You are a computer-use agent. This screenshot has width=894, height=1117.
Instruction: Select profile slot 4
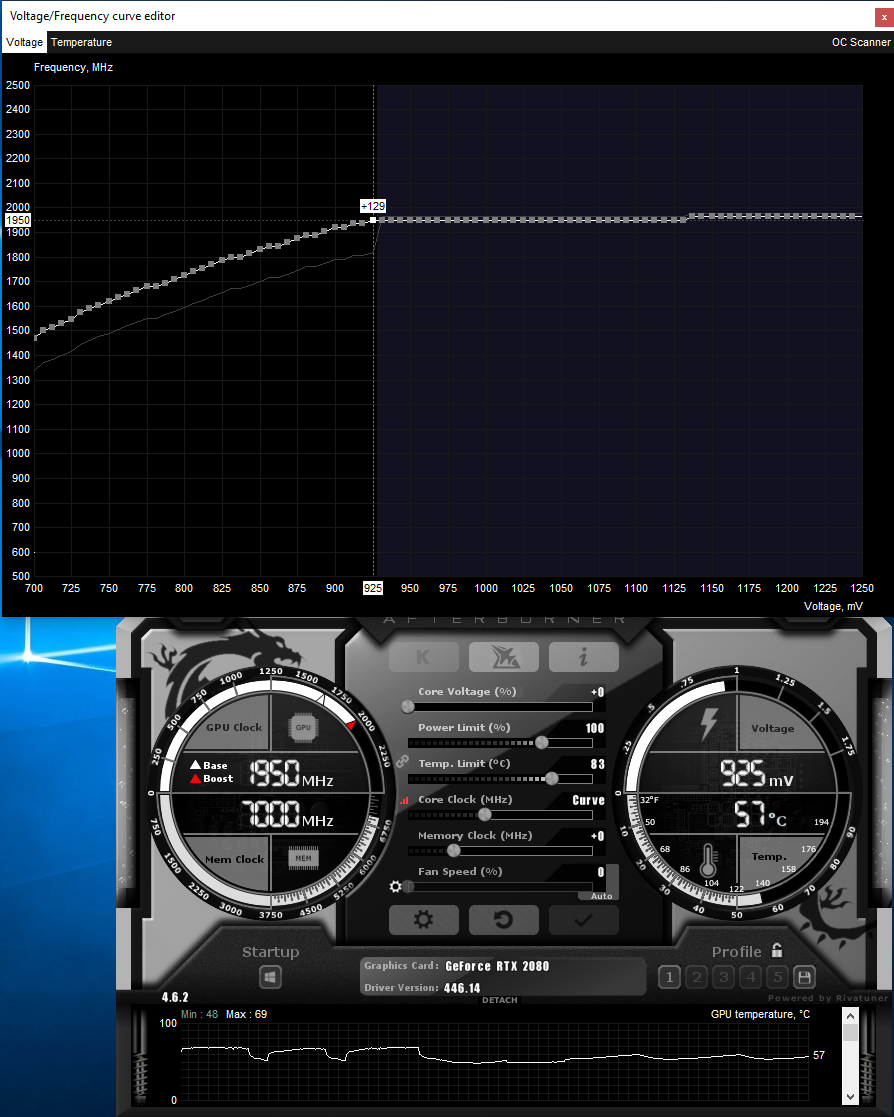pyautogui.click(x=751, y=977)
